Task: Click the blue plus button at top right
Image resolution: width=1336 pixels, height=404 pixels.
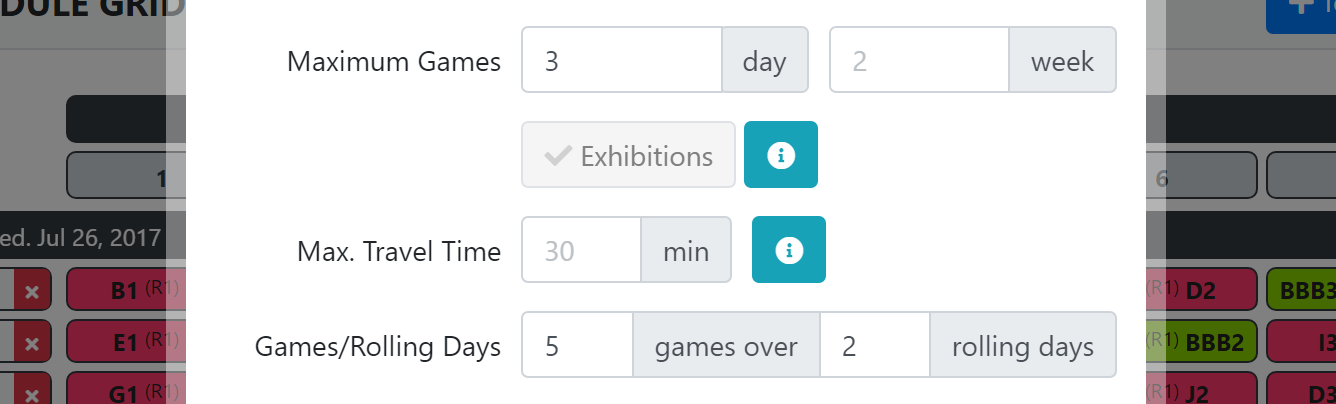Action: point(1300,10)
